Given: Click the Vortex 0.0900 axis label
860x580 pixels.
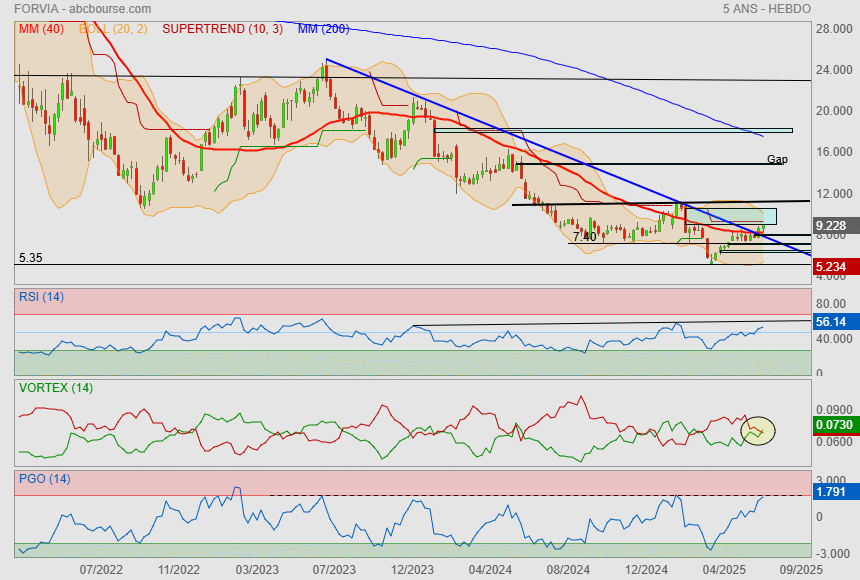Looking at the screenshot, I should click(834, 410).
